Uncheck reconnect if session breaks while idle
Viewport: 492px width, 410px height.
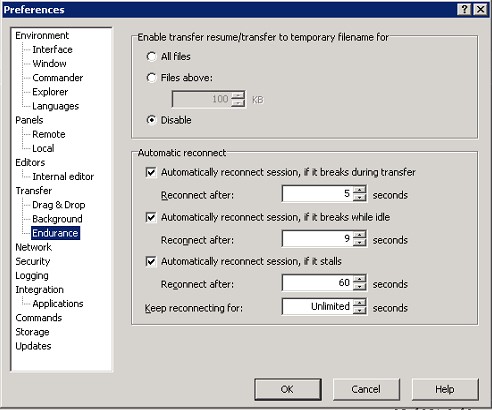click(151, 217)
